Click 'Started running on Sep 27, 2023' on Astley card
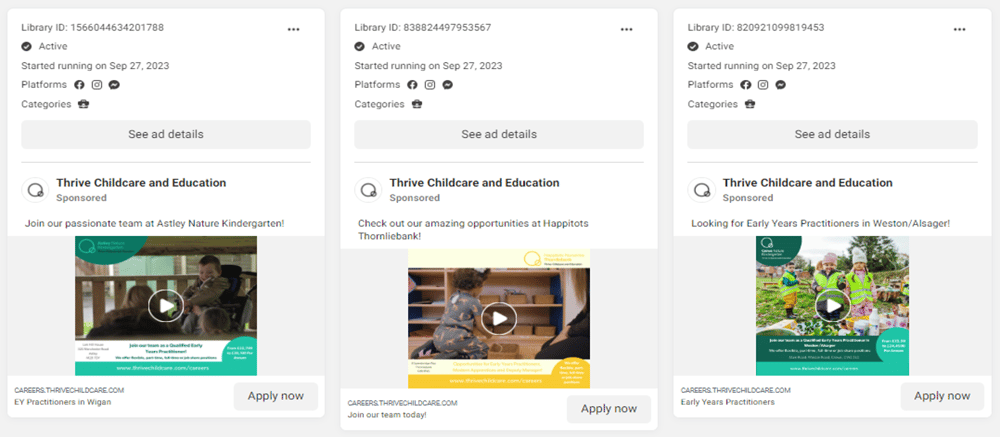 [95, 66]
